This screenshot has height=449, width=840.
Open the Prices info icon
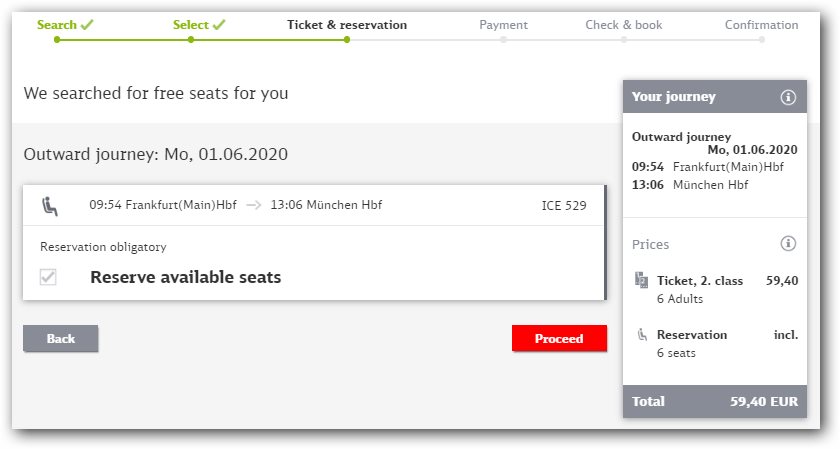[788, 243]
